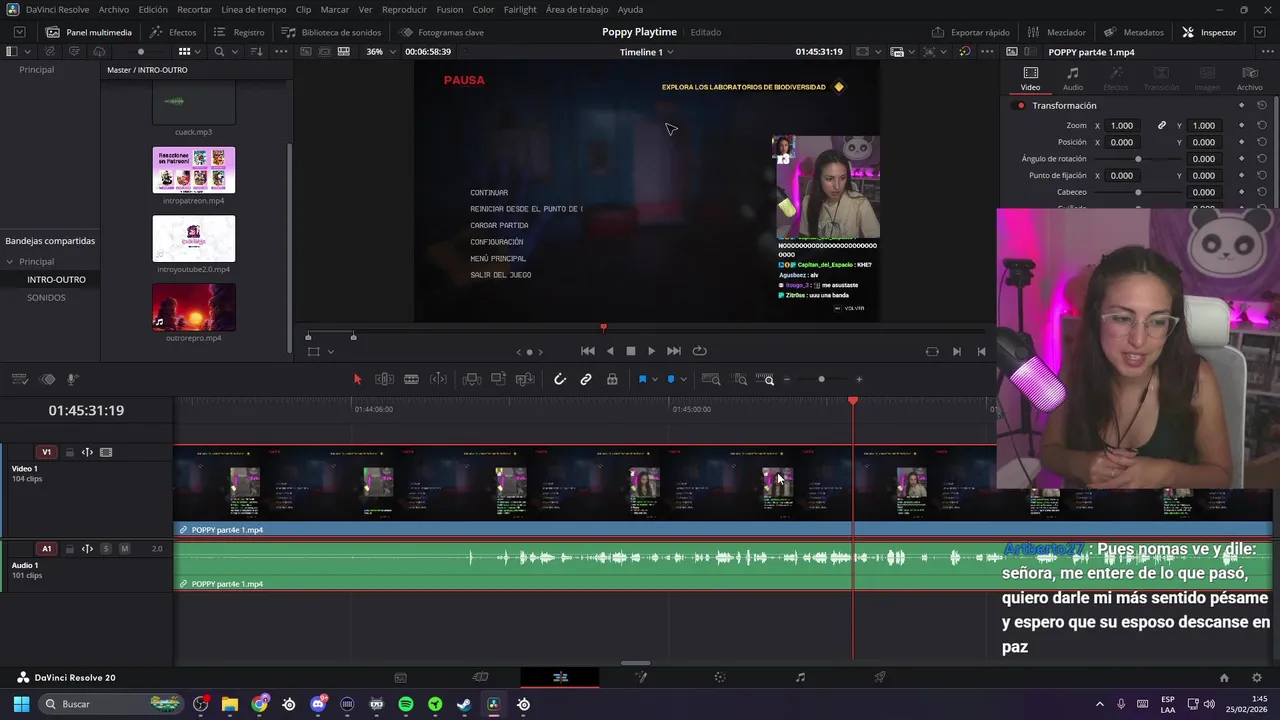This screenshot has width=1280, height=720.
Task: Adjust the Cabeceo slider handle
Action: (1138, 192)
